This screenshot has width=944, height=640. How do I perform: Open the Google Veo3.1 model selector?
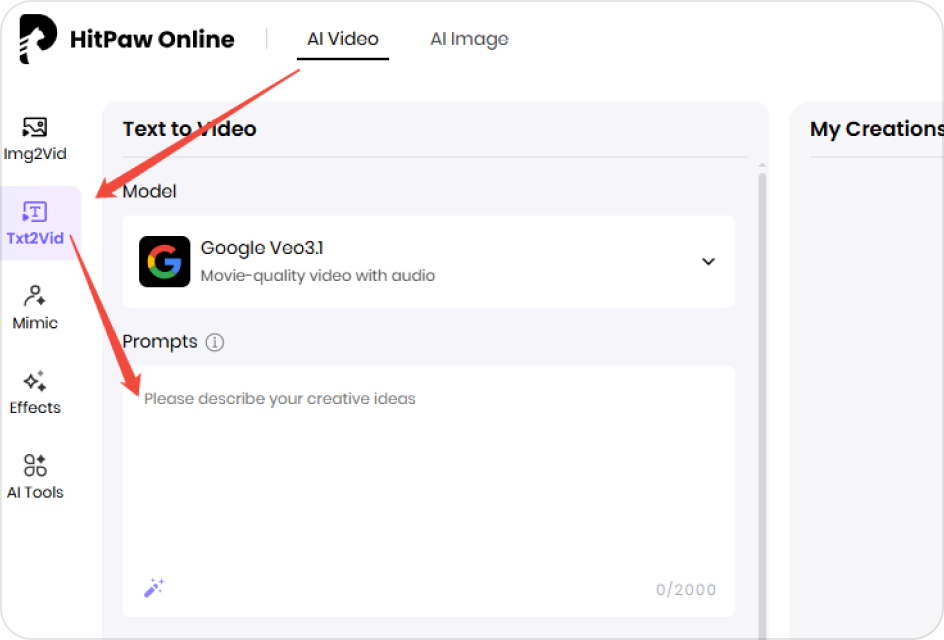click(x=428, y=262)
